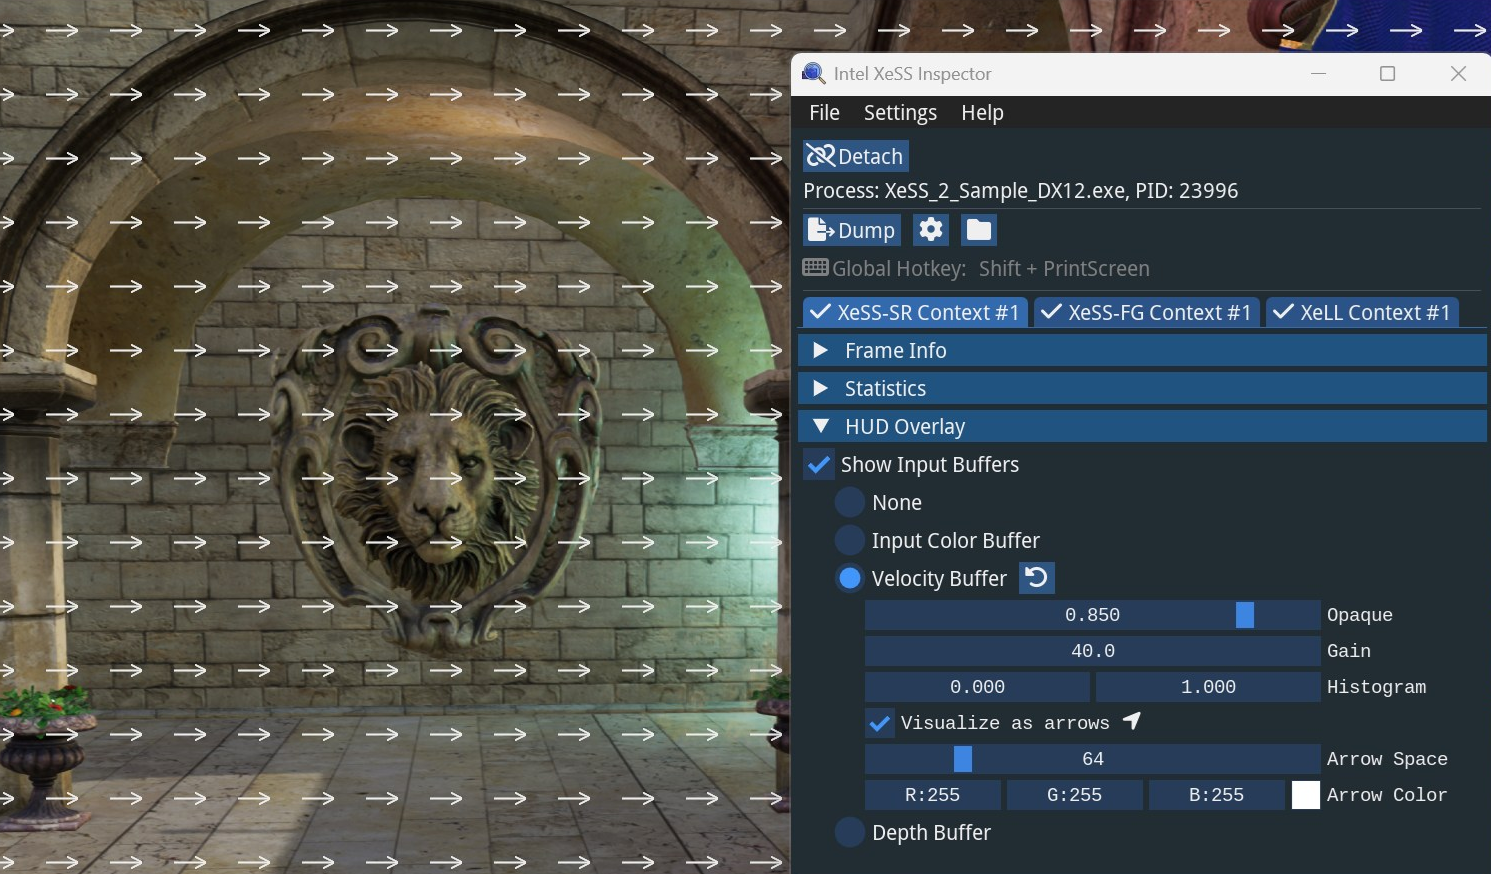This screenshot has width=1491, height=874.
Task: Click the process name and PID text
Action: [1020, 190]
